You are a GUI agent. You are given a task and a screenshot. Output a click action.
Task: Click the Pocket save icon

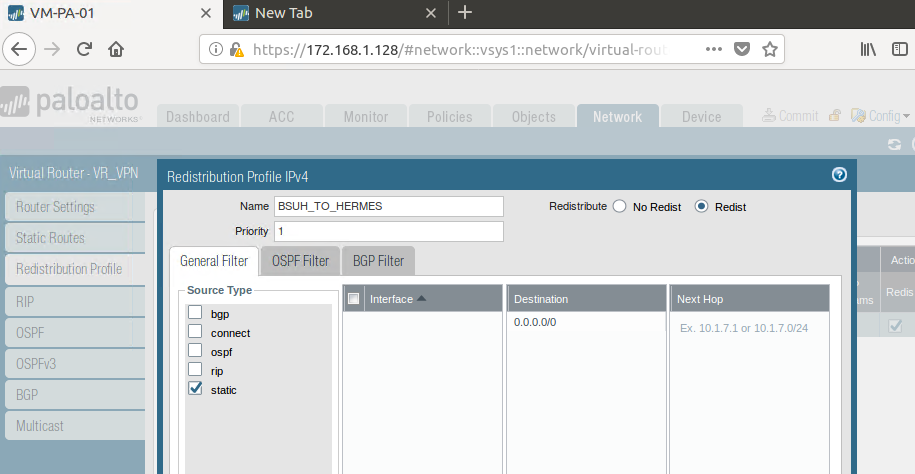pos(742,49)
